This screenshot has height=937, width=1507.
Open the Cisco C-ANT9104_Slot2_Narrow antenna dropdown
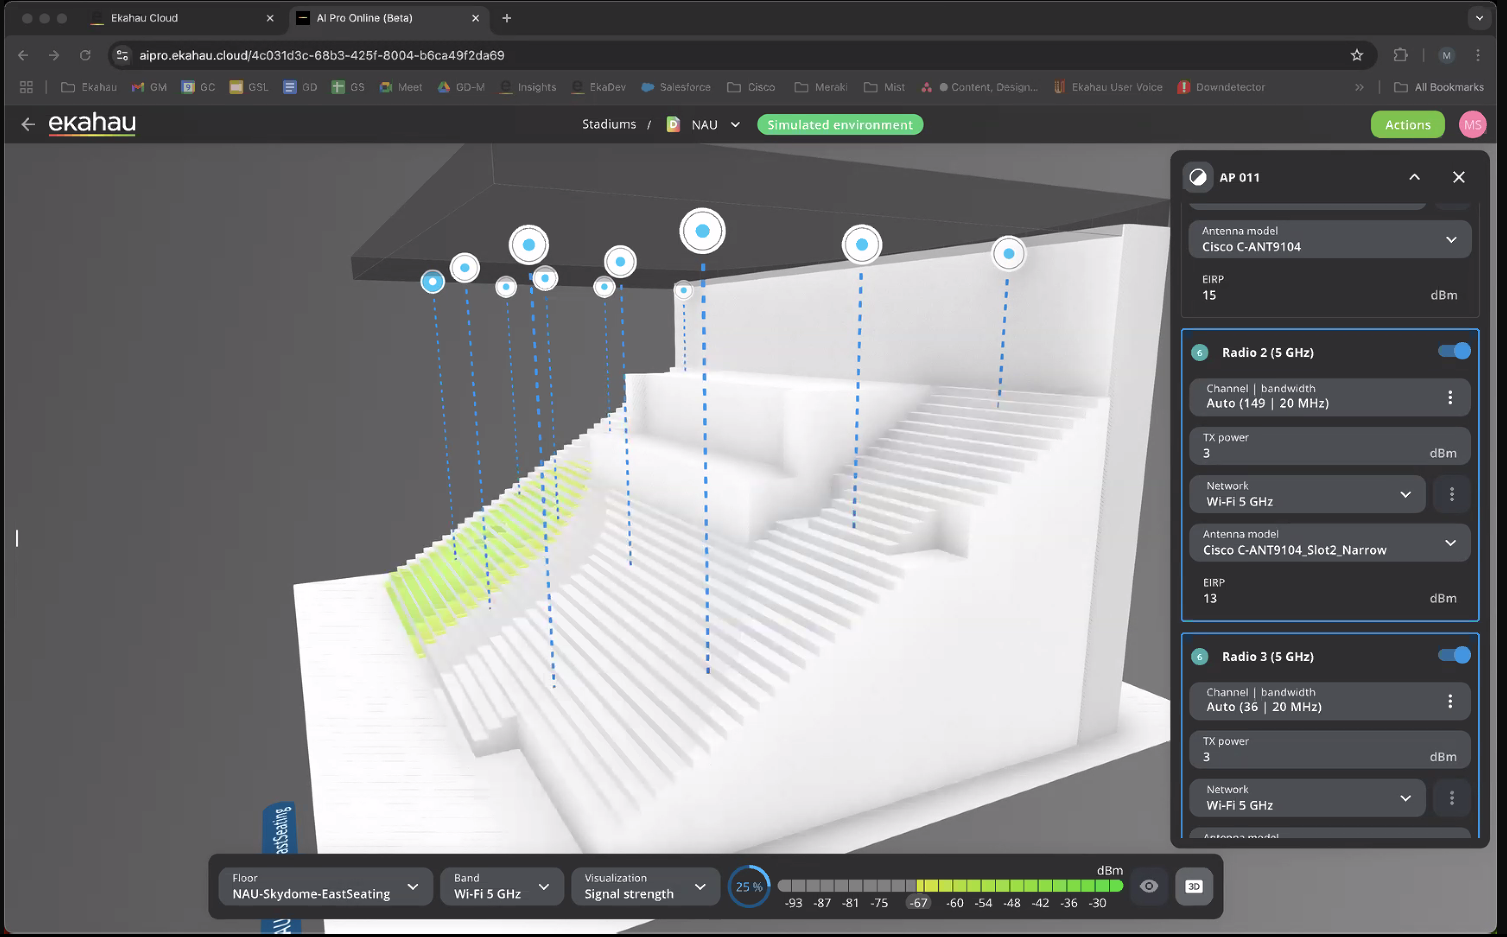click(x=1329, y=543)
